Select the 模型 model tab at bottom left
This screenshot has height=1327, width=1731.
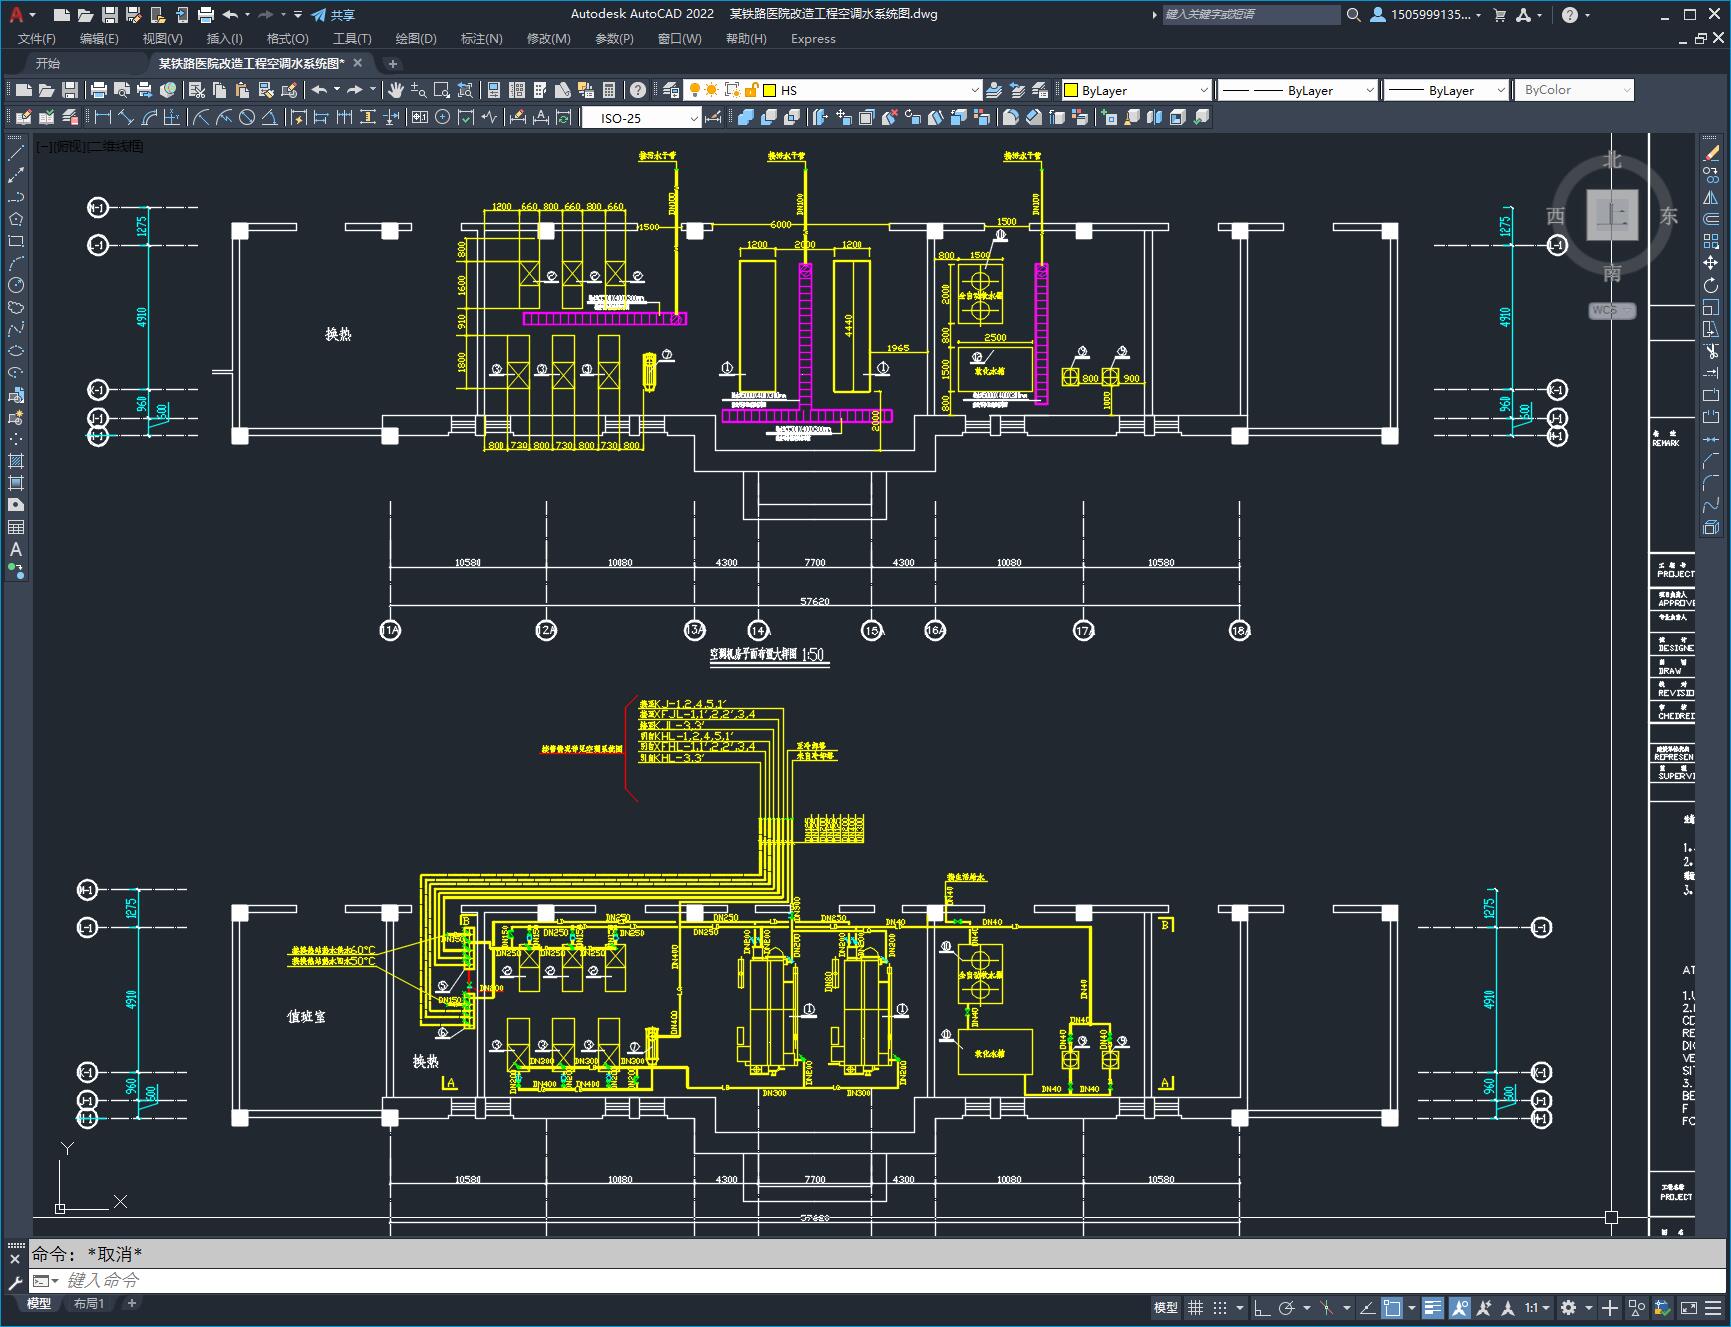coord(39,1303)
